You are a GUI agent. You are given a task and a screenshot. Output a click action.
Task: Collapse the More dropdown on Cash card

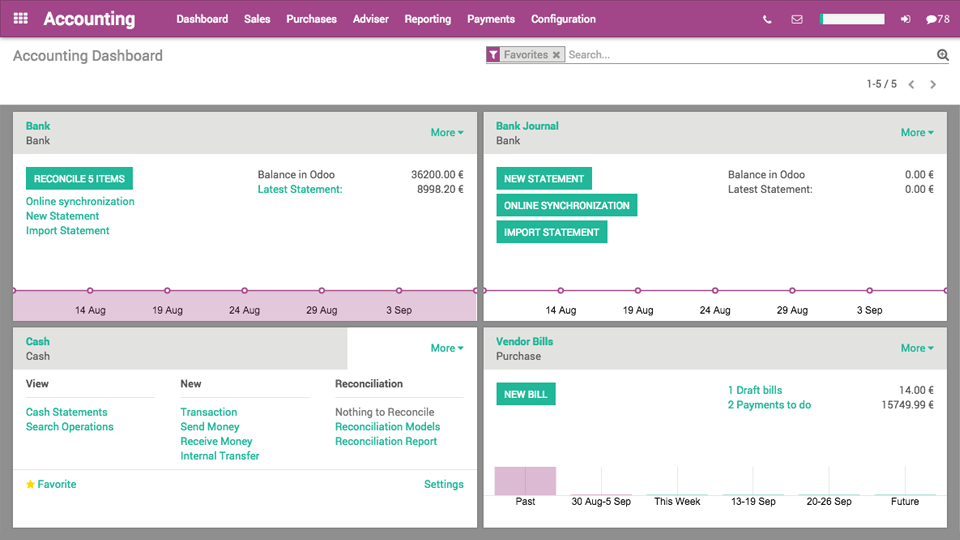[x=446, y=348]
